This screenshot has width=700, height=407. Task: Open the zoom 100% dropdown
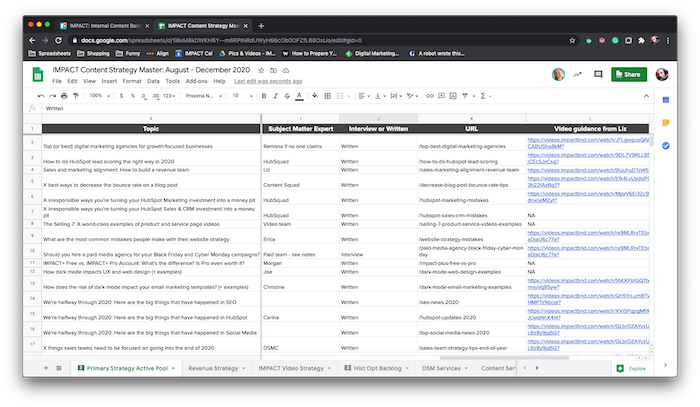[100, 96]
